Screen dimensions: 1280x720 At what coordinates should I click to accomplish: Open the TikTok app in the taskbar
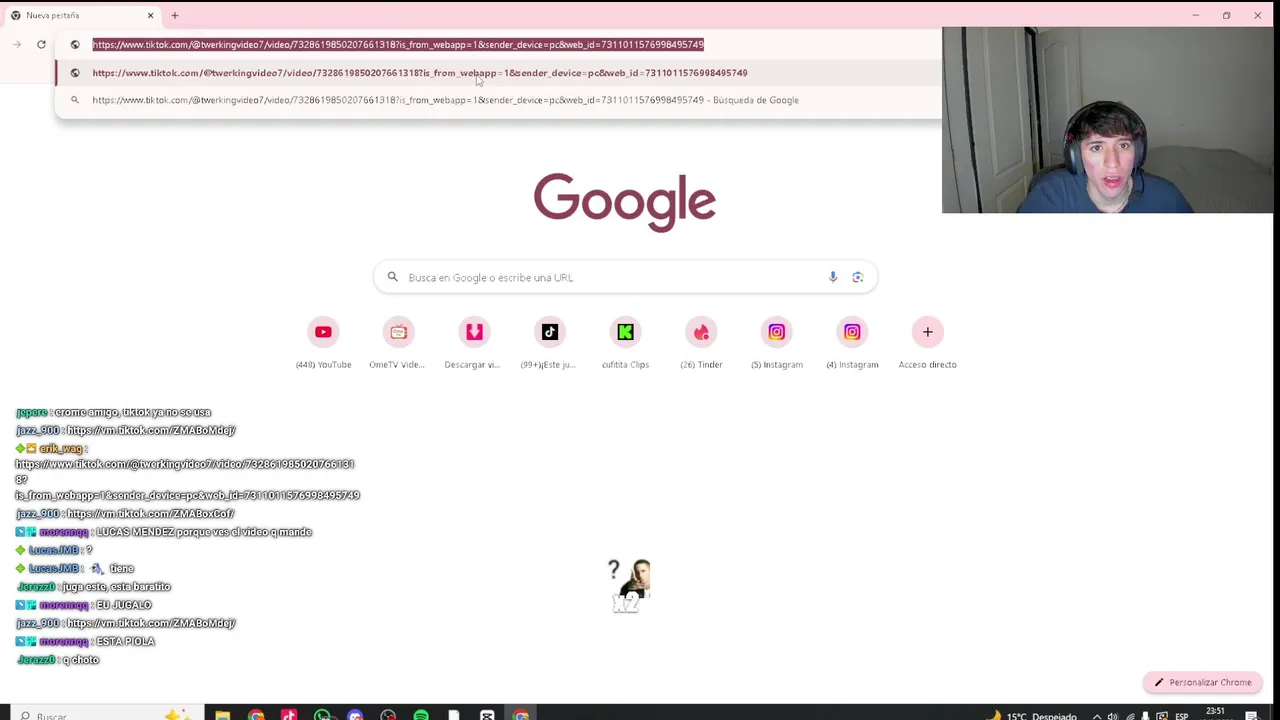click(x=289, y=715)
